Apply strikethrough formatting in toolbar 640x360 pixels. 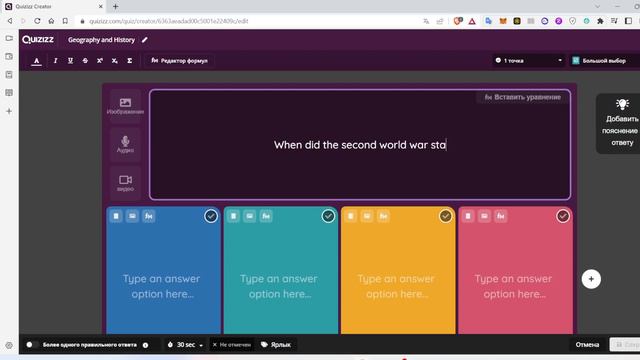pos(85,61)
